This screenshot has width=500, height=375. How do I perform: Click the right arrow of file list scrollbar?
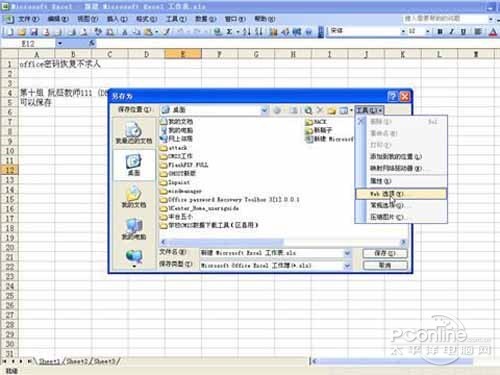pyautogui.click(x=403, y=242)
